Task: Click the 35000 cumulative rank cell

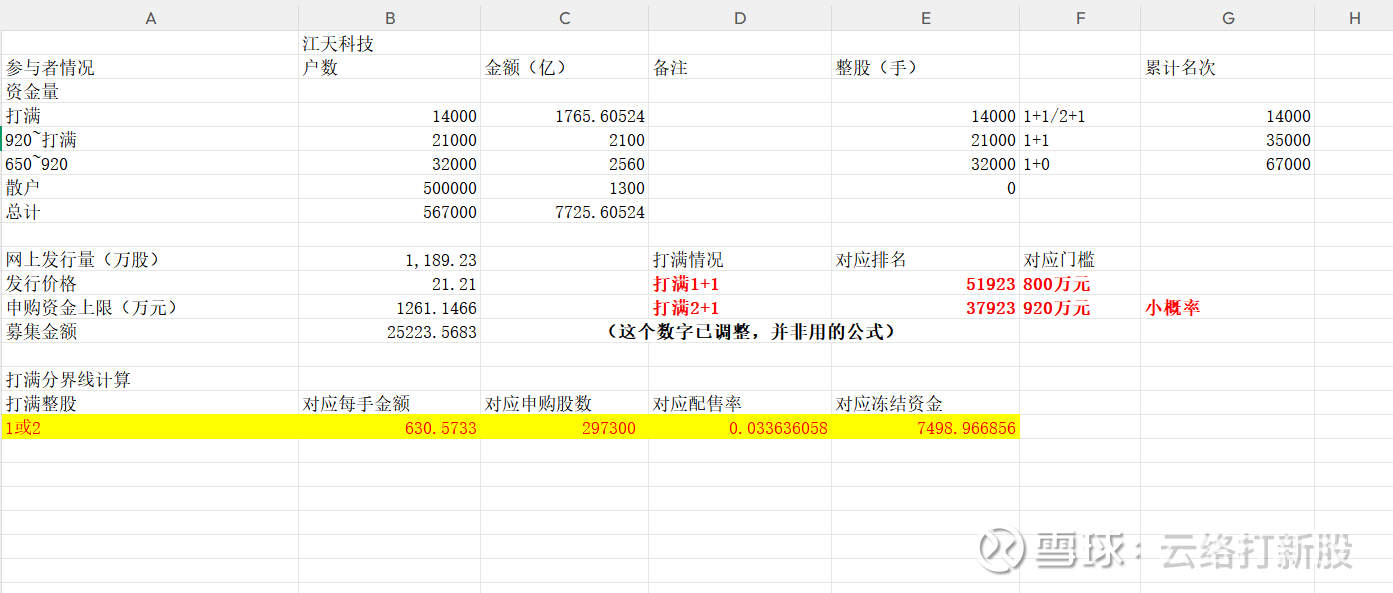Action: [1227, 139]
